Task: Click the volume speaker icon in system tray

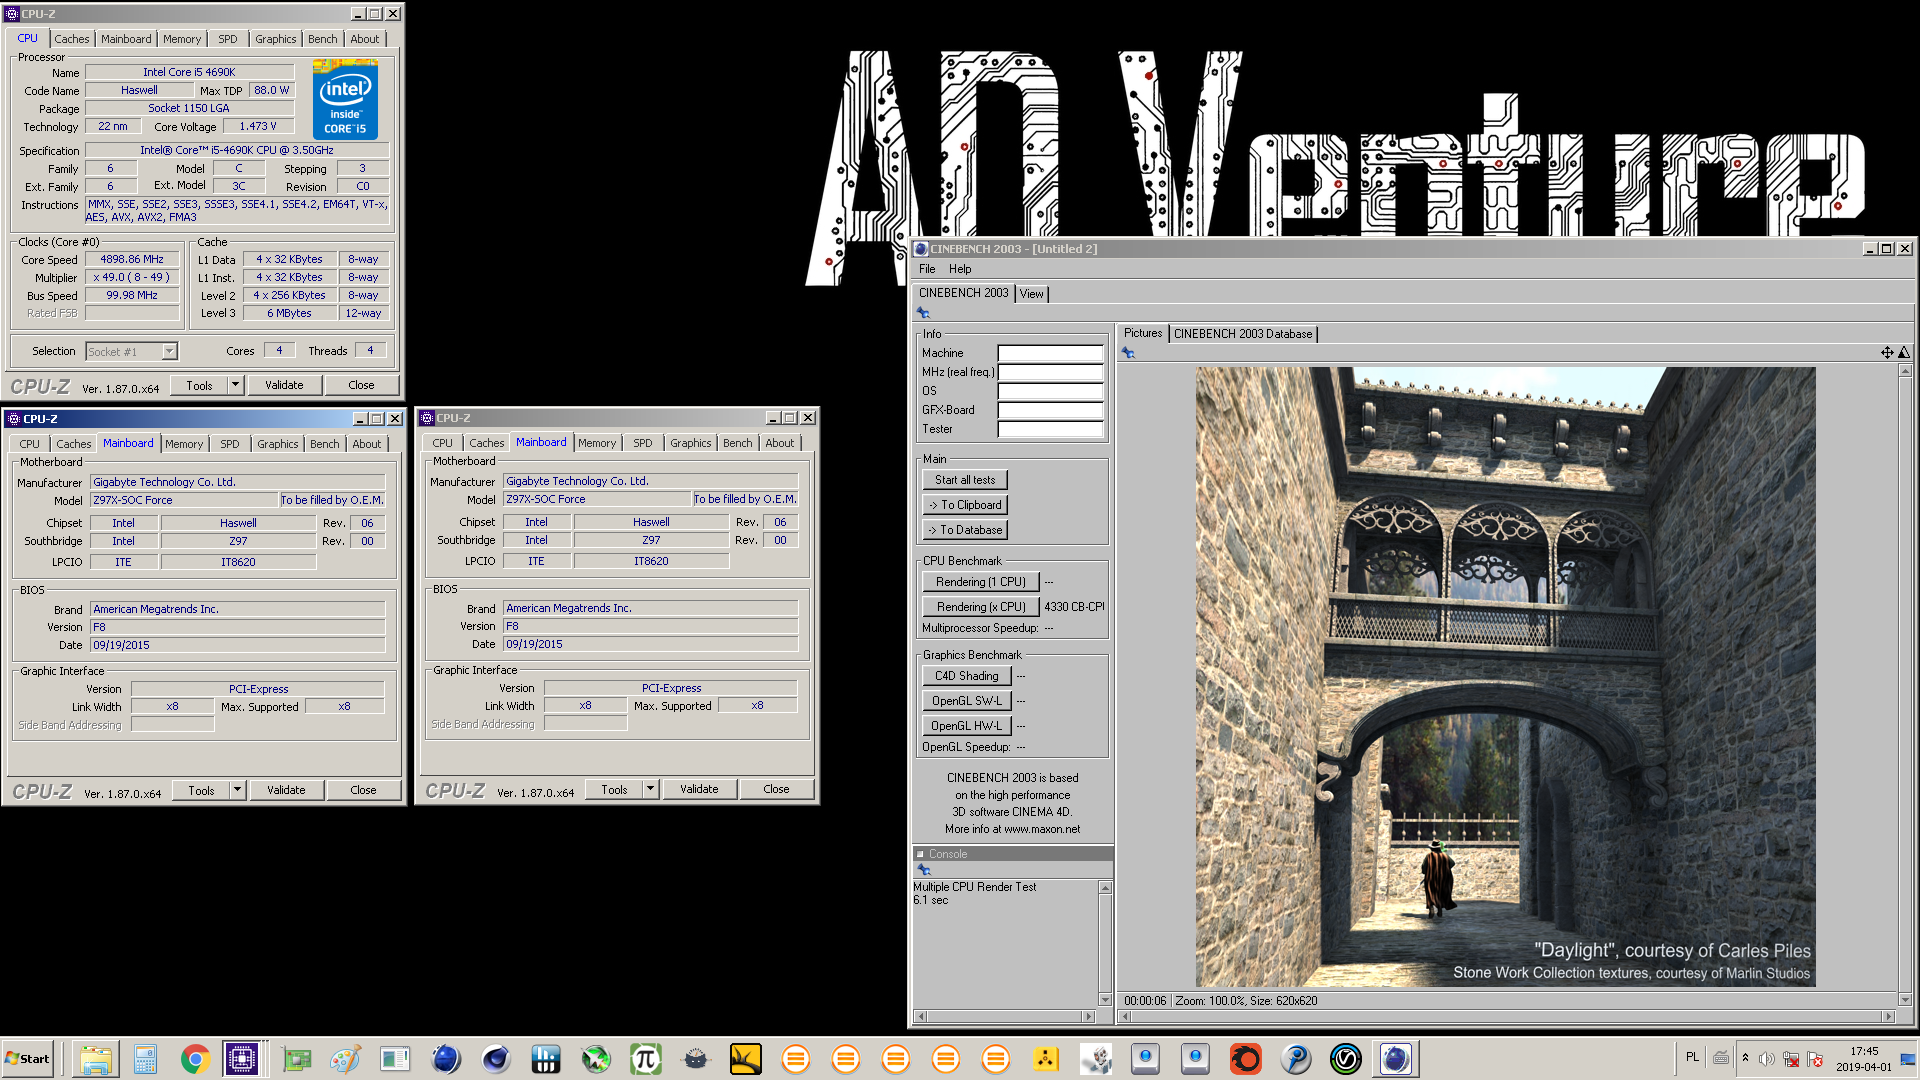Action: pos(1766,1059)
